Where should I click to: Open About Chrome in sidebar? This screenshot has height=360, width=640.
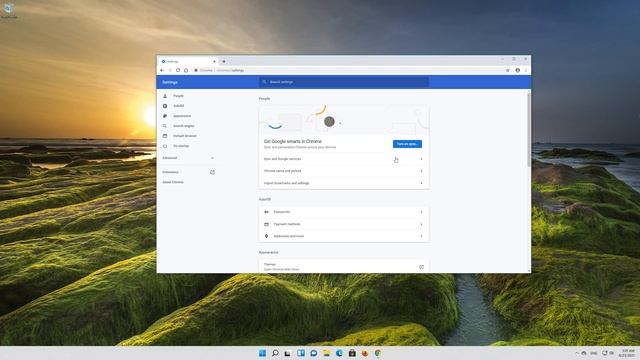click(x=173, y=182)
